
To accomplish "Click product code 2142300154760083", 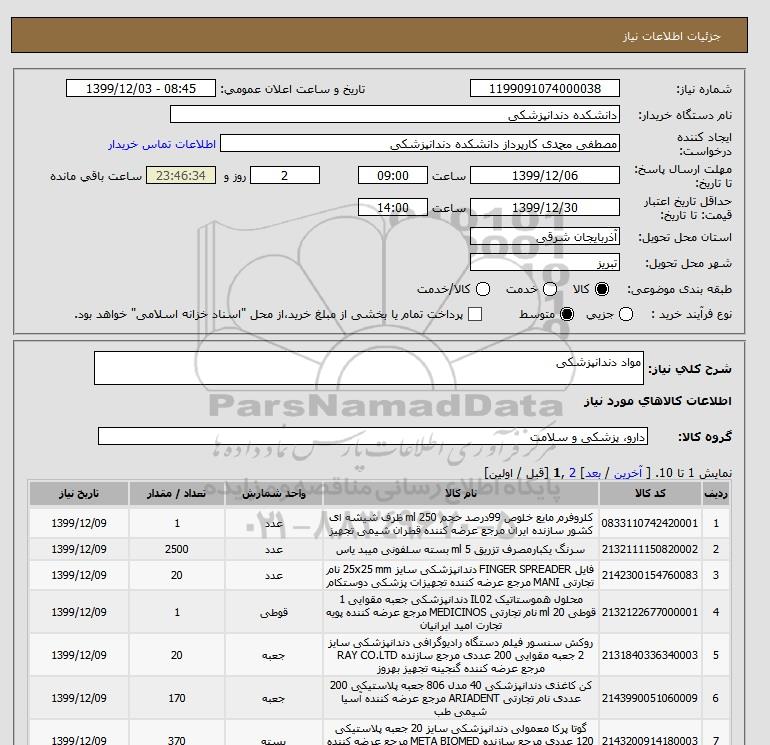I will tap(650, 575).
